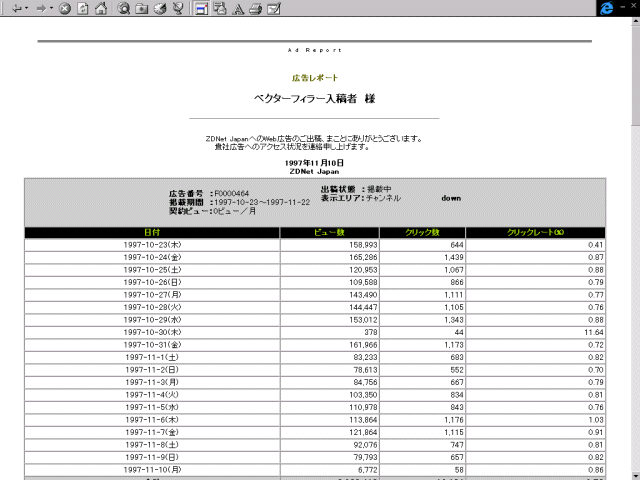Open the Mail icon in toolbar

220,8
